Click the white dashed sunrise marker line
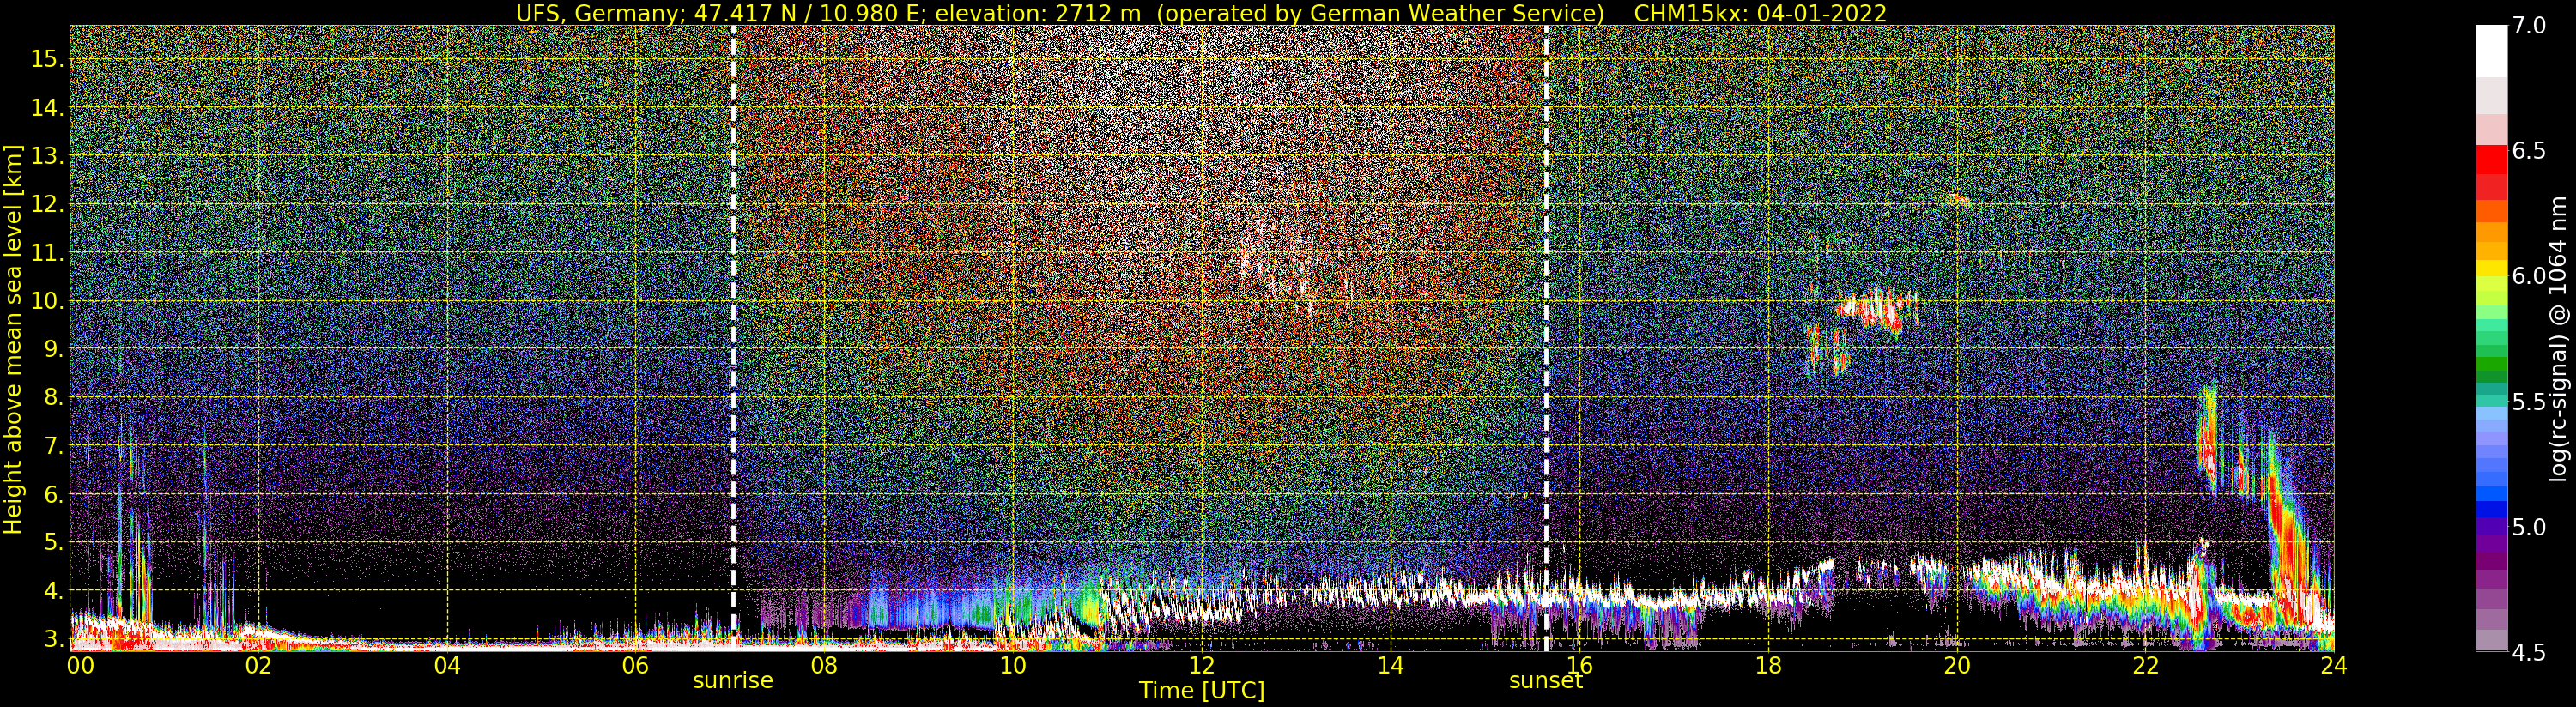Screen dimensions: 2576x707 click(x=733, y=338)
